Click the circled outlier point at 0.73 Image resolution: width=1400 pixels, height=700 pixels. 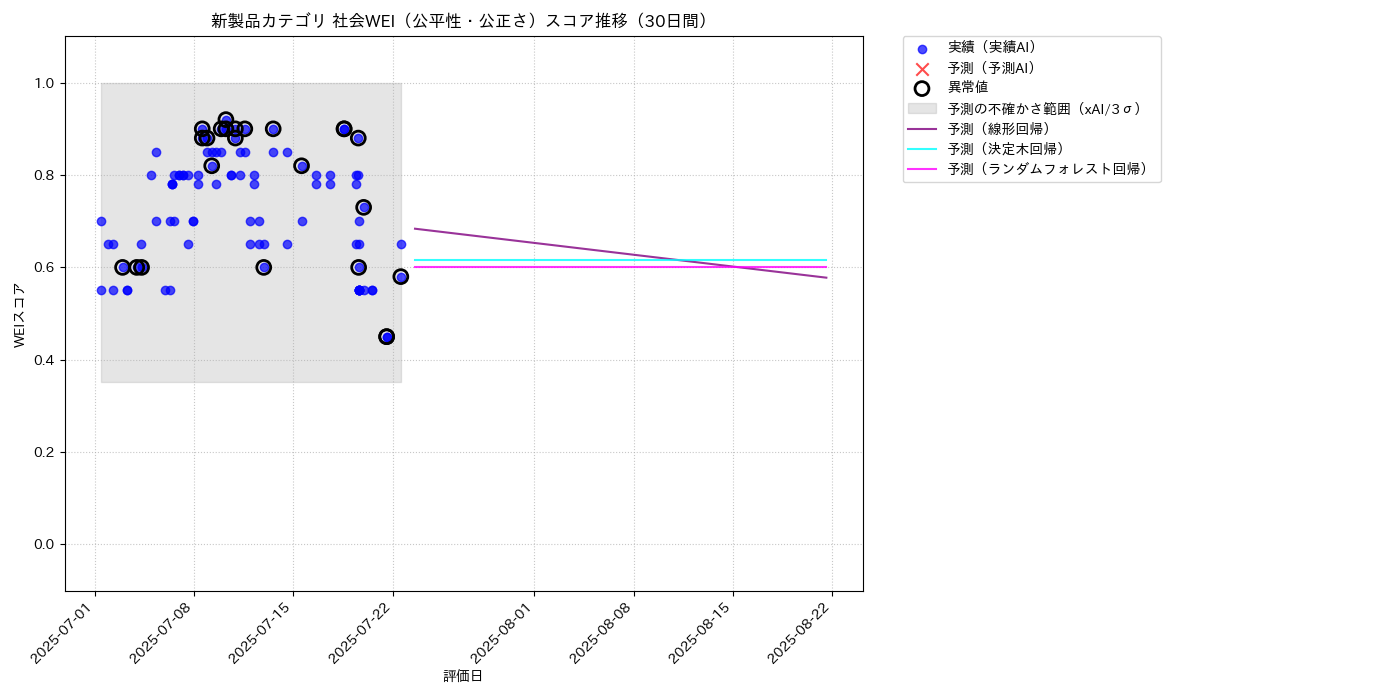pos(364,207)
